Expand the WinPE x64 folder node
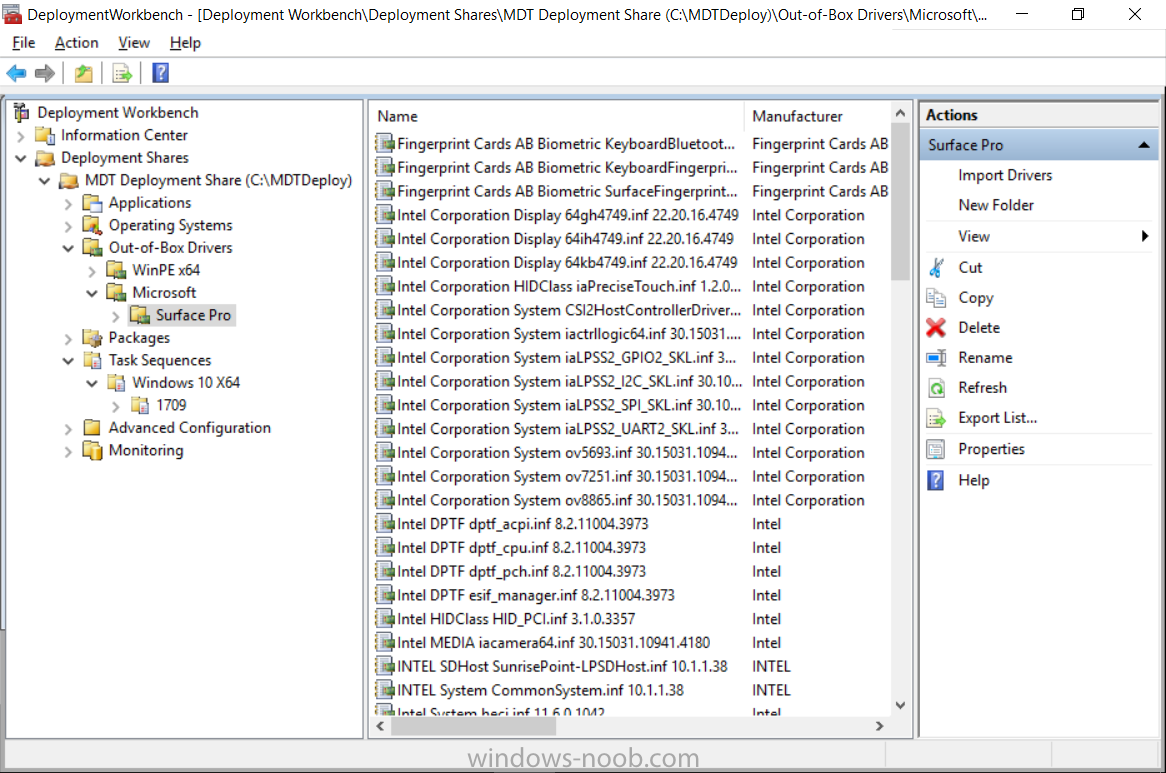Image resolution: width=1166 pixels, height=773 pixels. (x=92, y=271)
